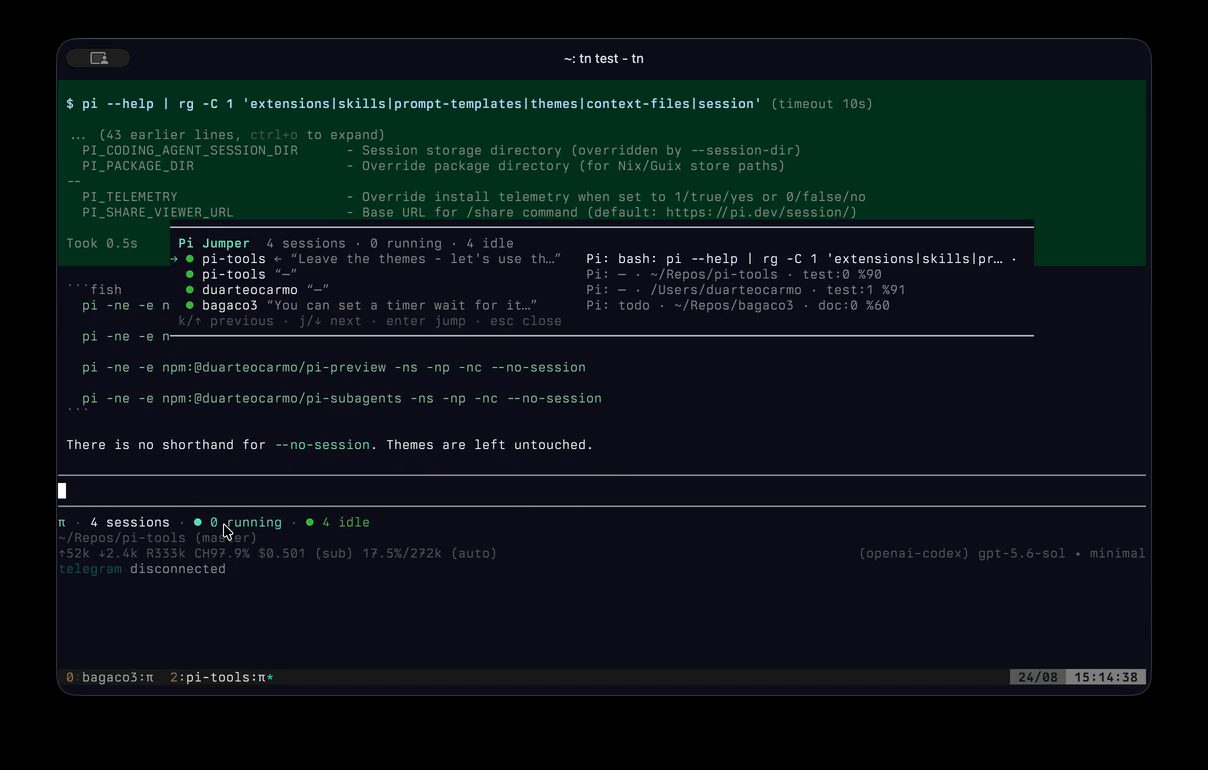Click the '24/08' date in tmux bar
The image size is (1208, 770).
pyautogui.click(x=1038, y=677)
